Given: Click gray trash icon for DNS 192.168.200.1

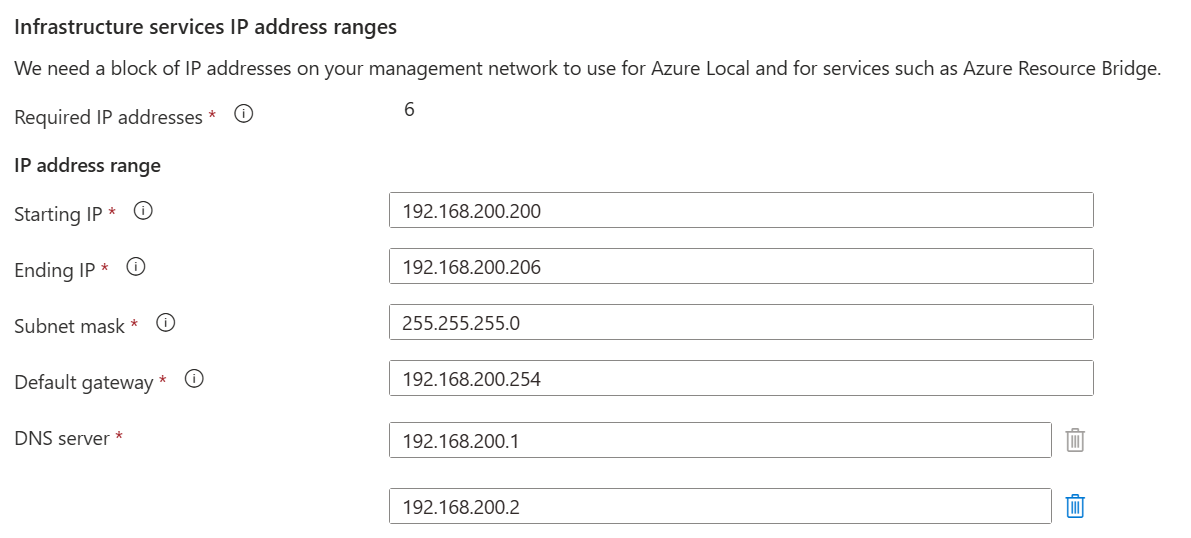Looking at the screenshot, I should [x=1075, y=440].
